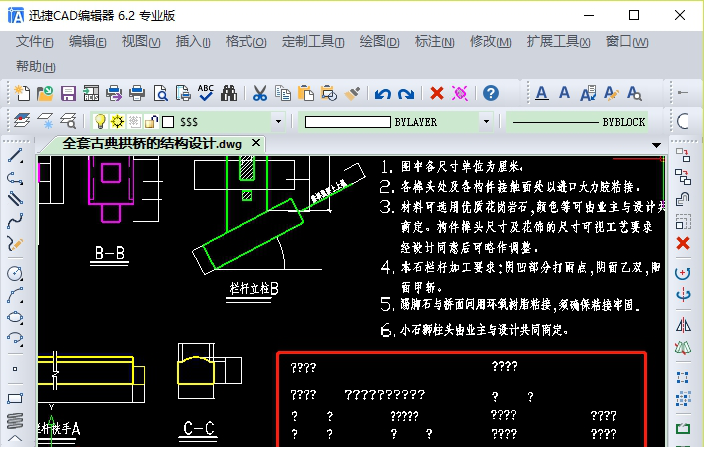Redo action with the blue arrow

click(406, 93)
